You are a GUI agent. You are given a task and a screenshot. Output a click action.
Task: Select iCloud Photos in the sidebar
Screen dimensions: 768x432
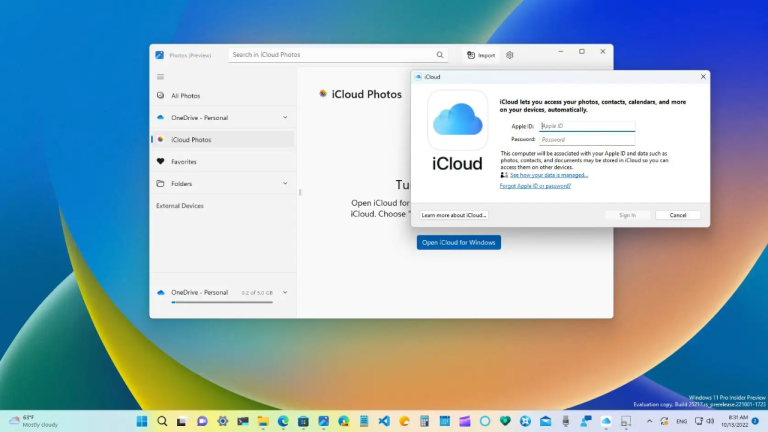pos(223,140)
